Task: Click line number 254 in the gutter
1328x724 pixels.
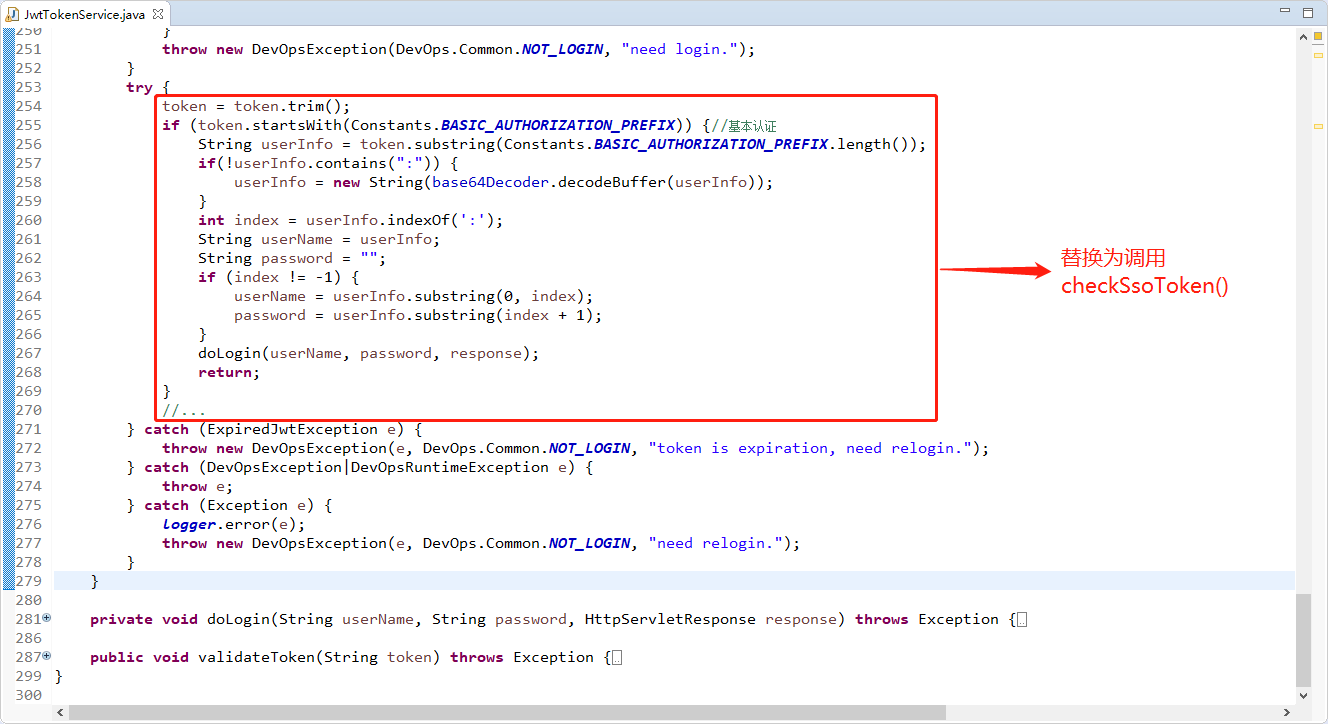Action: 29,106
